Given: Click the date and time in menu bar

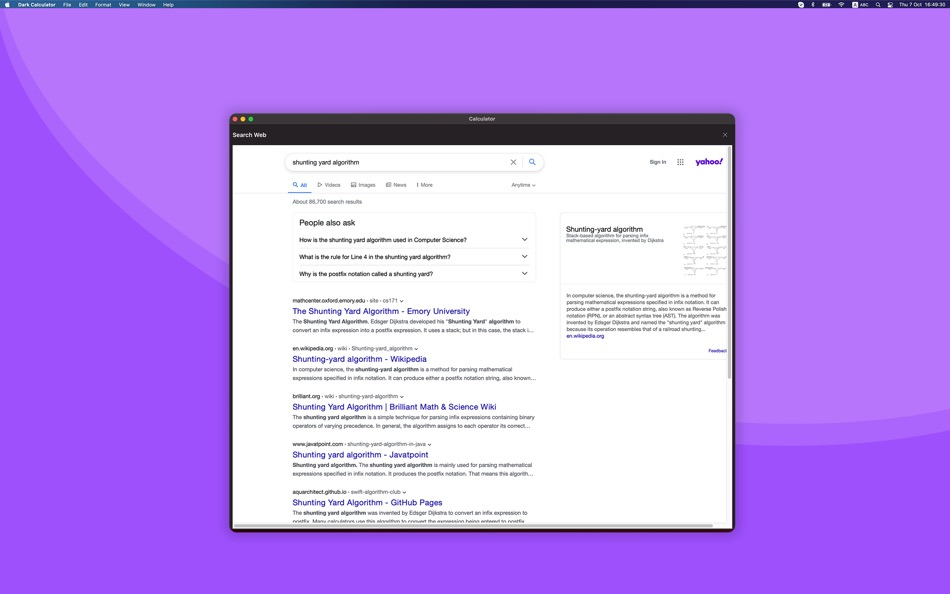Looking at the screenshot, I should [x=922, y=4].
